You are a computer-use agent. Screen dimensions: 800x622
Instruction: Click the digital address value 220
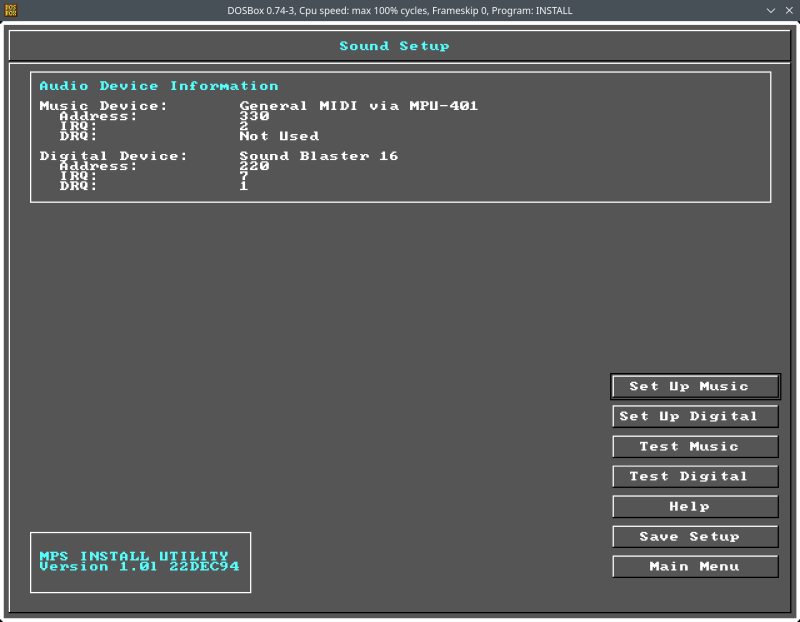click(254, 166)
